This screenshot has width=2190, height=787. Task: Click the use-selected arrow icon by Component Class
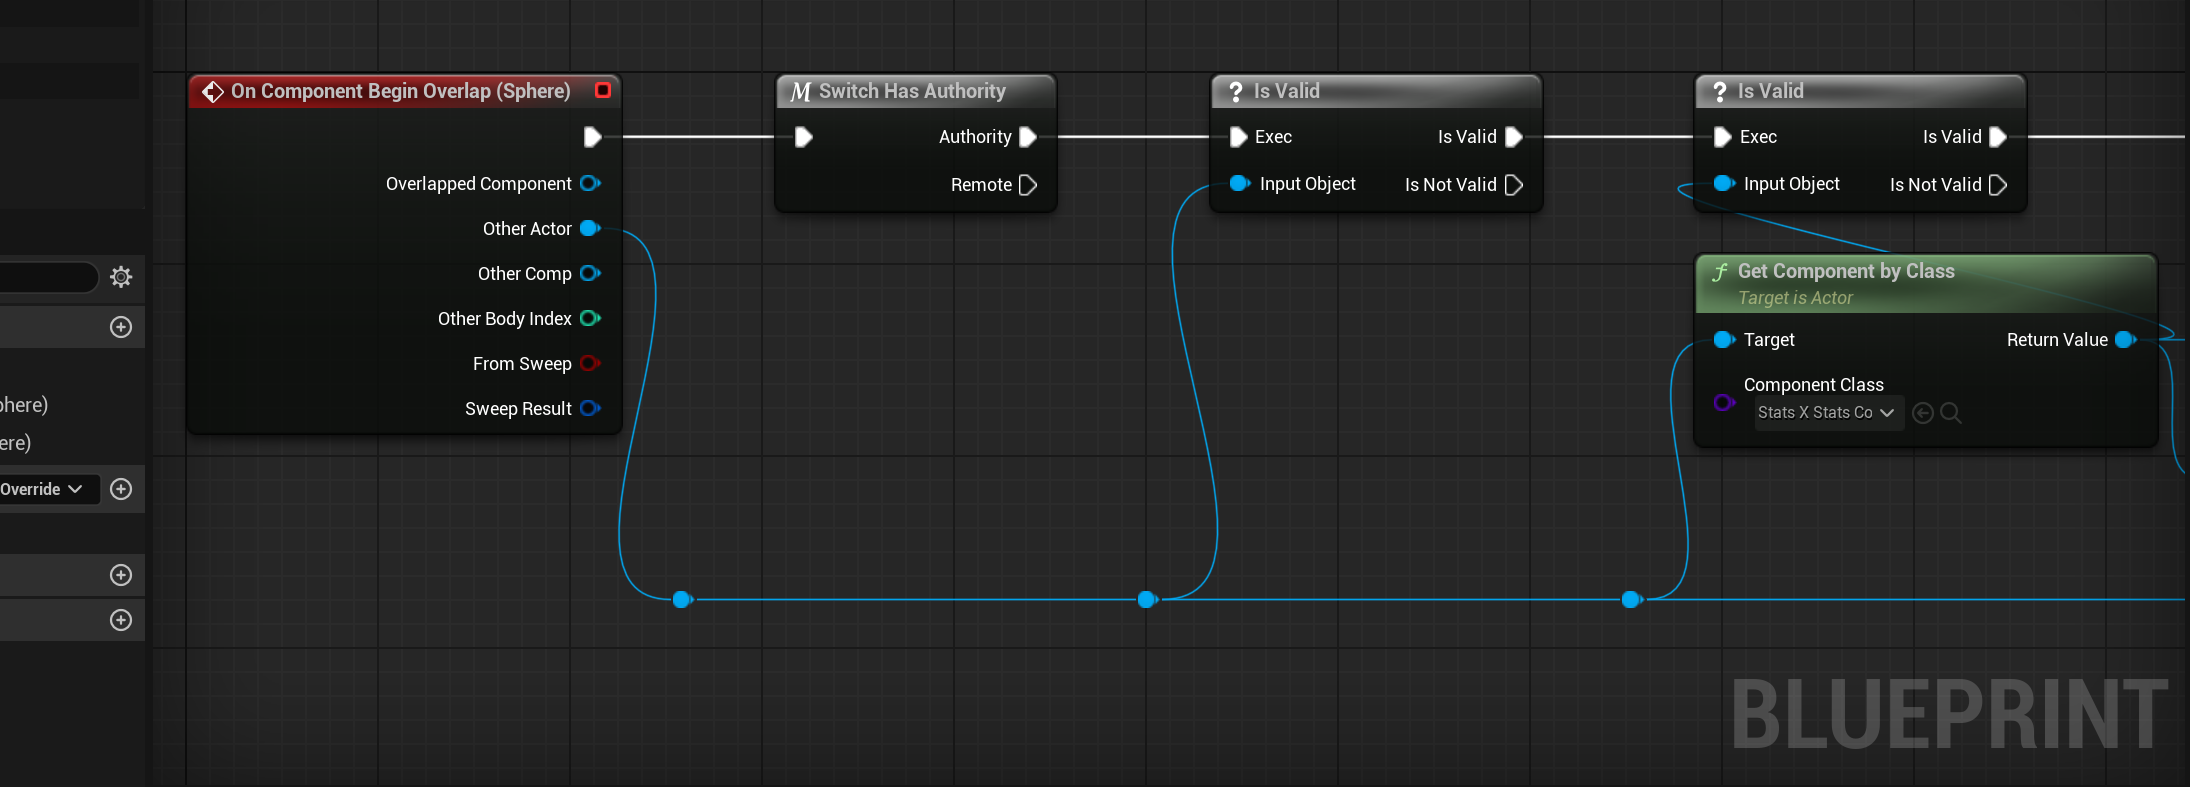click(1922, 413)
